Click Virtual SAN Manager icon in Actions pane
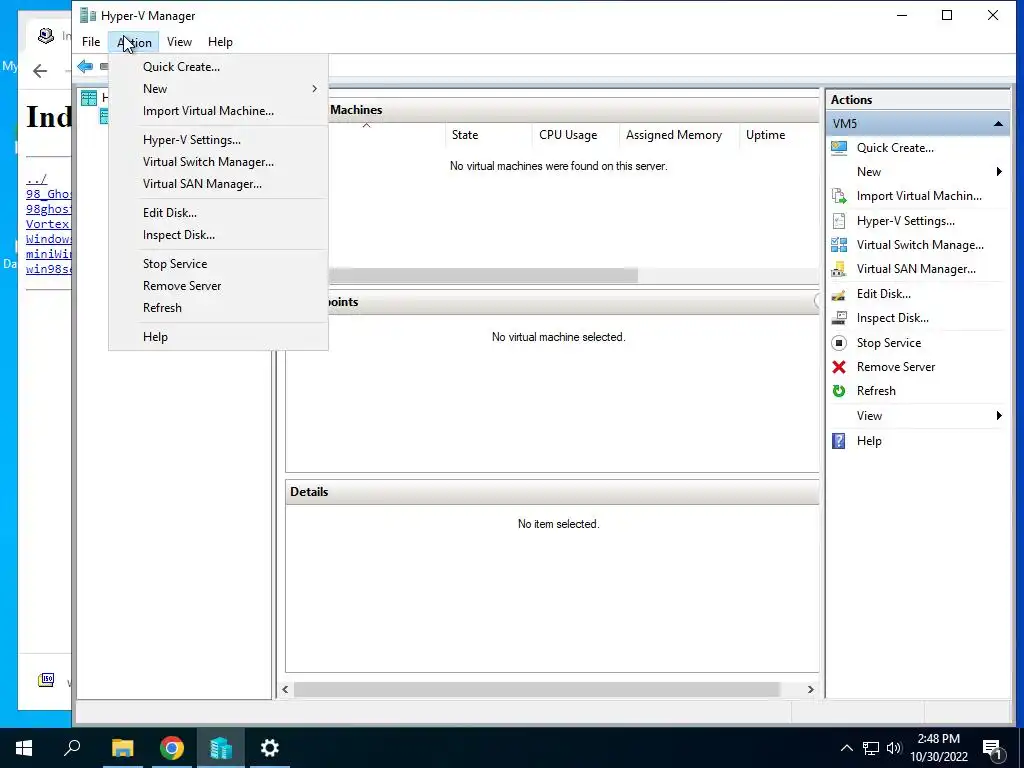The width and height of the screenshot is (1024, 768). click(x=839, y=269)
